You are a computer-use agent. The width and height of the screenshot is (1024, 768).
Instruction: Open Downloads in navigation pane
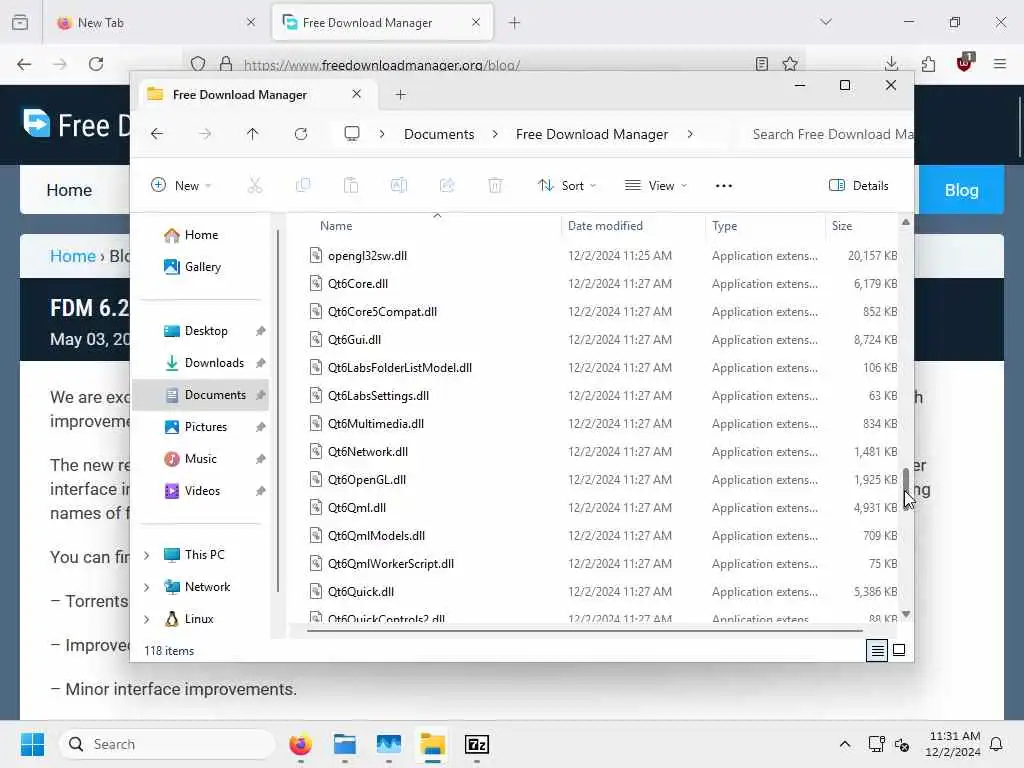[x=202, y=363]
